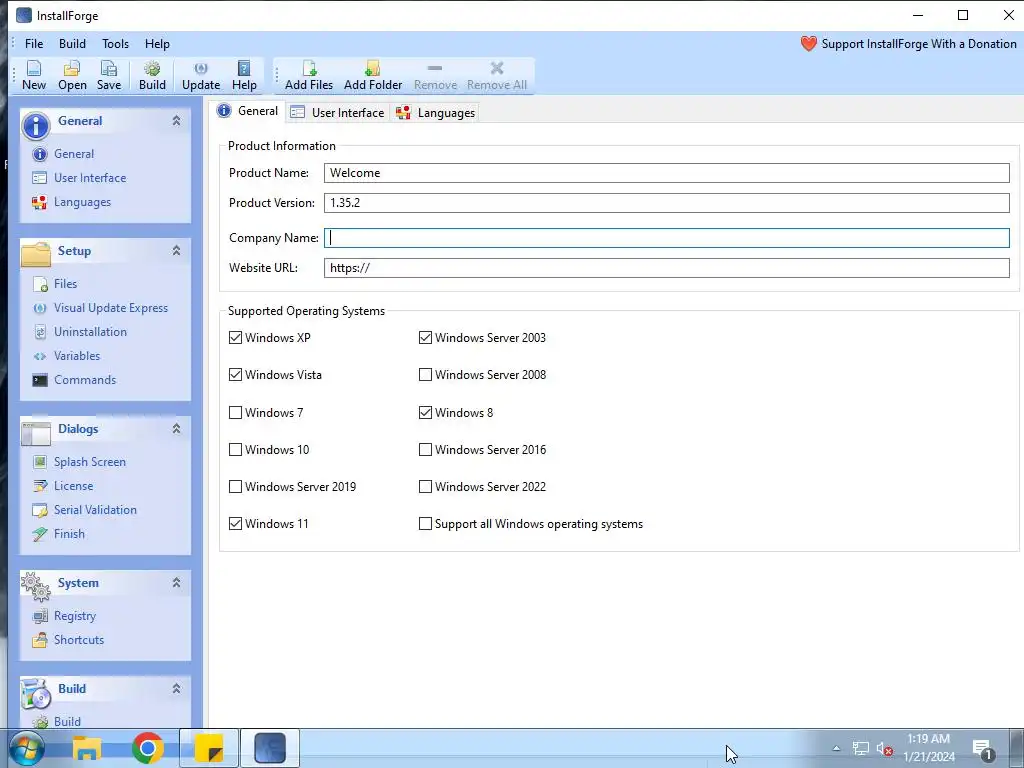
Task: Collapse the Dialogs sidebar section
Action: click(x=176, y=429)
